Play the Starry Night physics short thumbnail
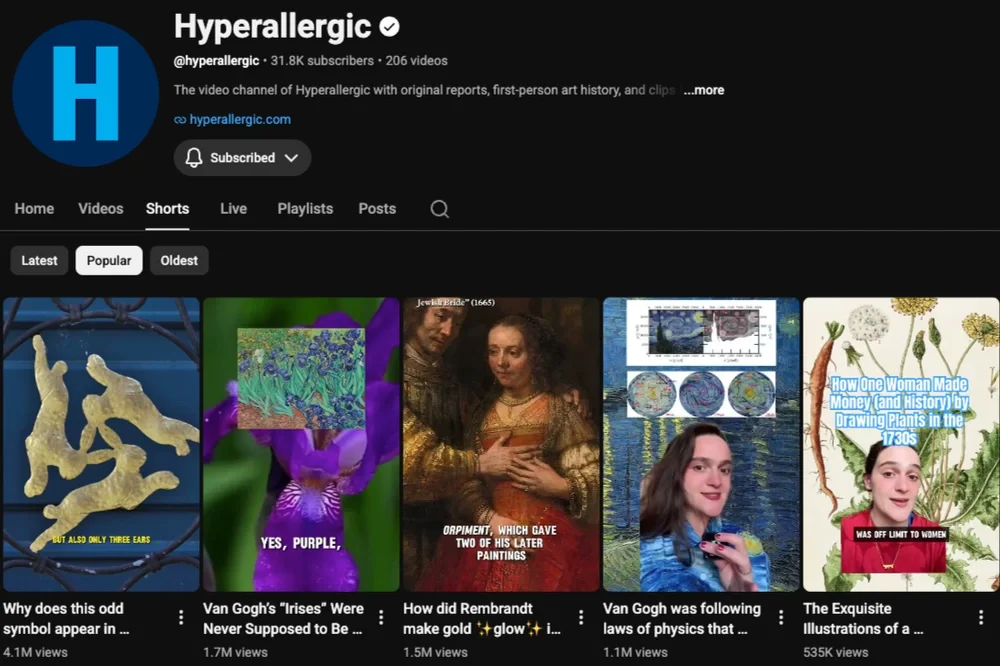Screen dimensions: 1000x666 [x=702, y=444]
